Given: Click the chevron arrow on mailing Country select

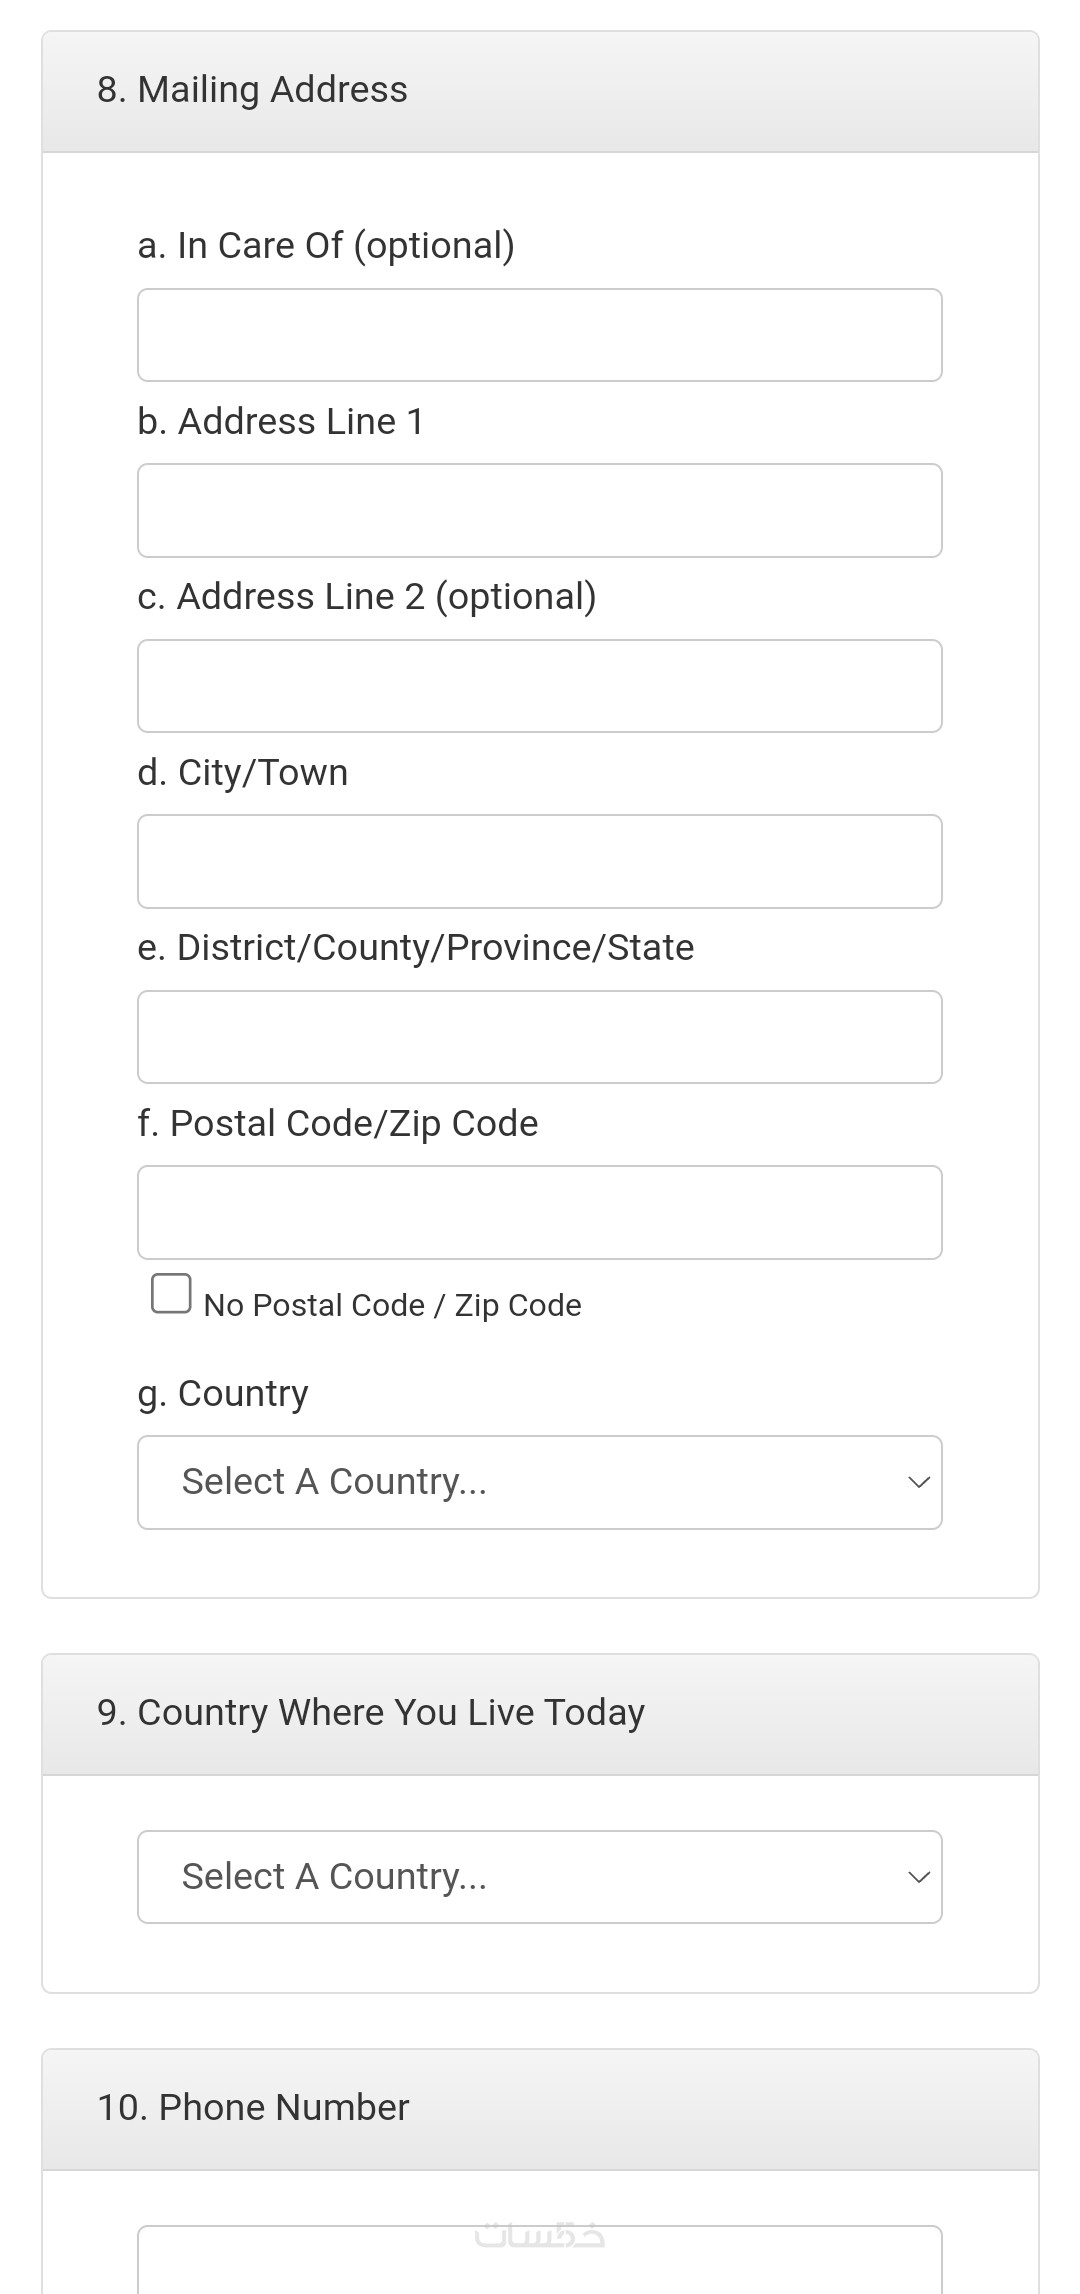Looking at the screenshot, I should 918,1482.
